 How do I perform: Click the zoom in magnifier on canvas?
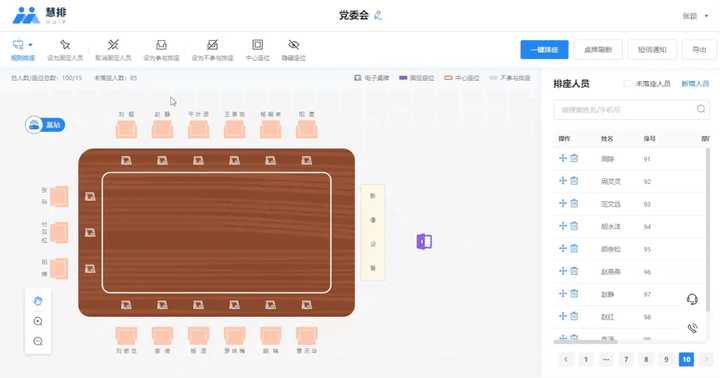click(38, 321)
